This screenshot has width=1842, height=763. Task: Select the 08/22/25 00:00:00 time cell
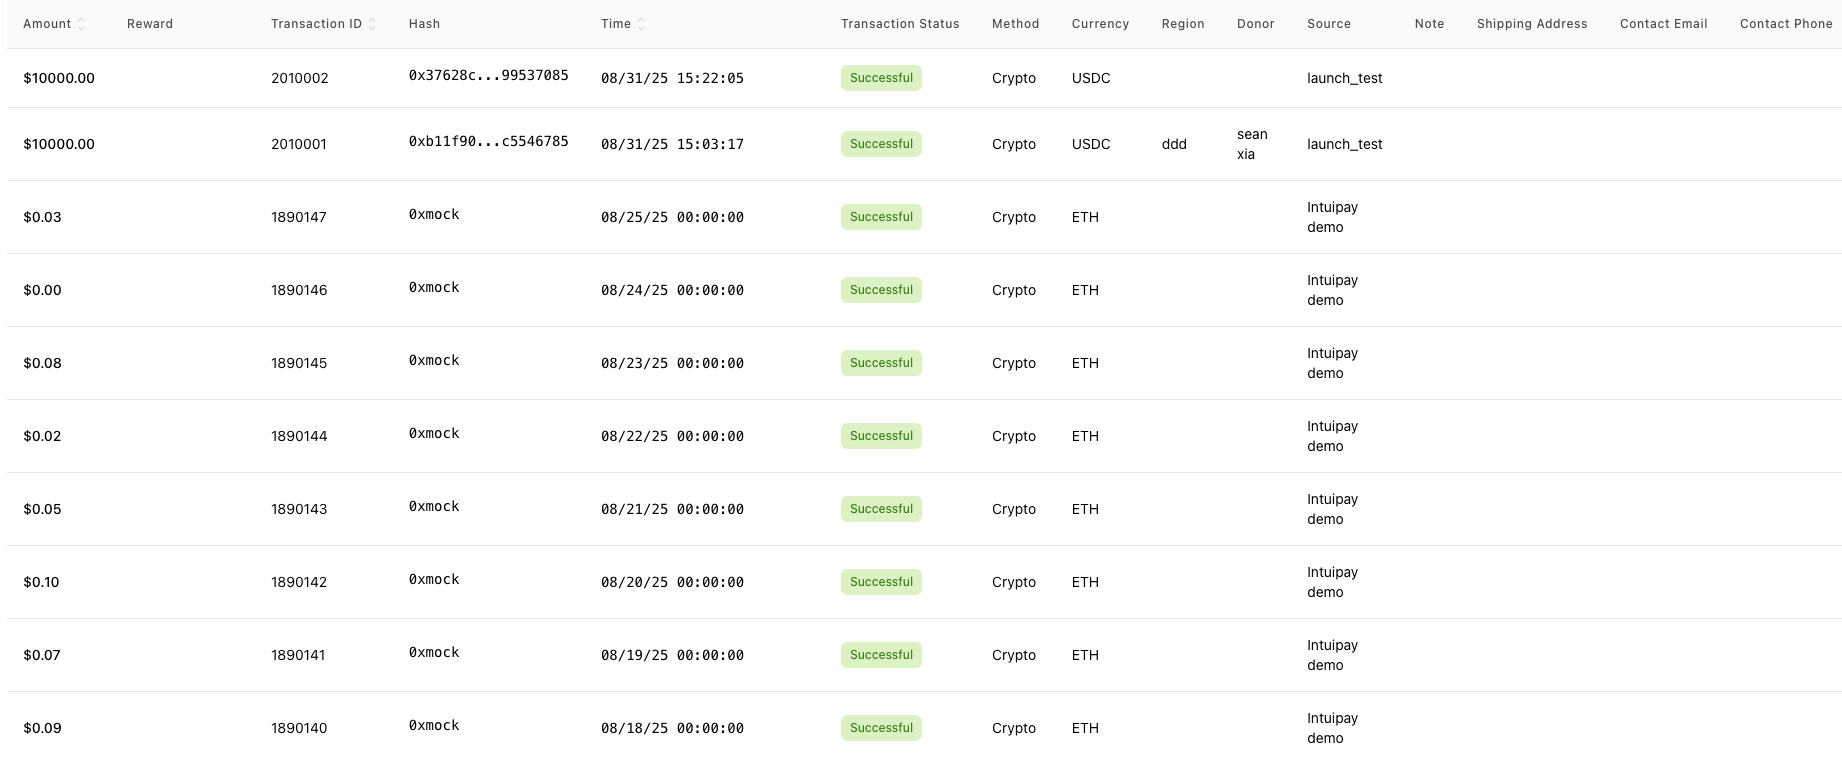(672, 436)
